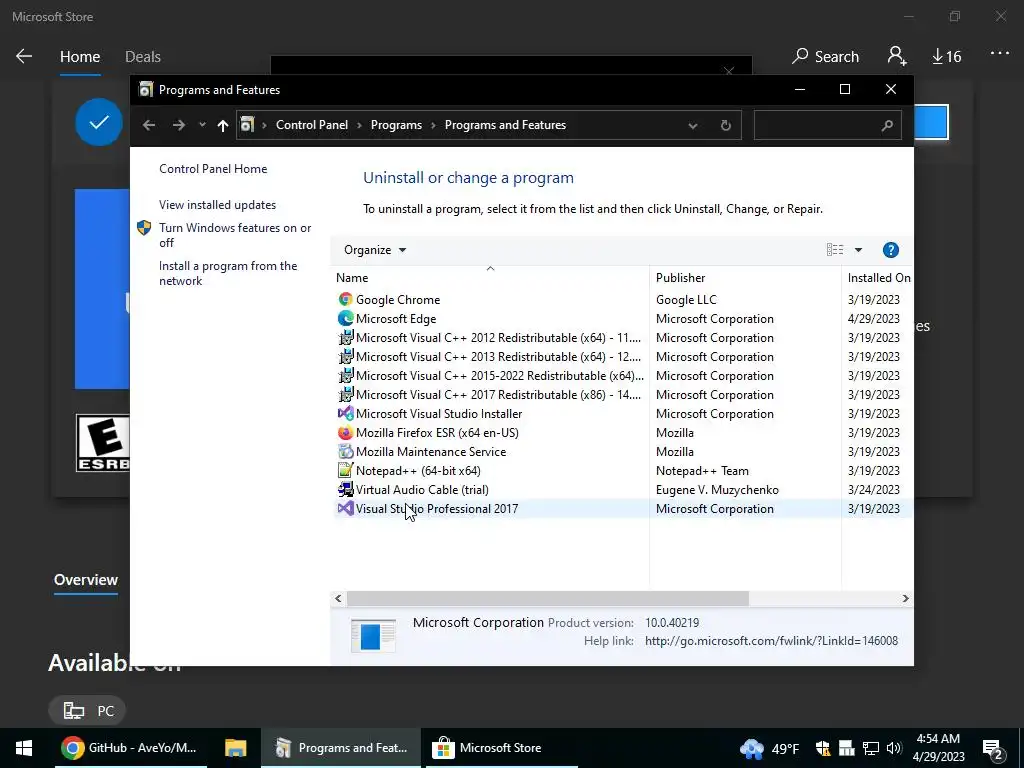This screenshot has height=768, width=1024.
Task: Open Microsoft Store downloads showing 16
Action: 946,57
